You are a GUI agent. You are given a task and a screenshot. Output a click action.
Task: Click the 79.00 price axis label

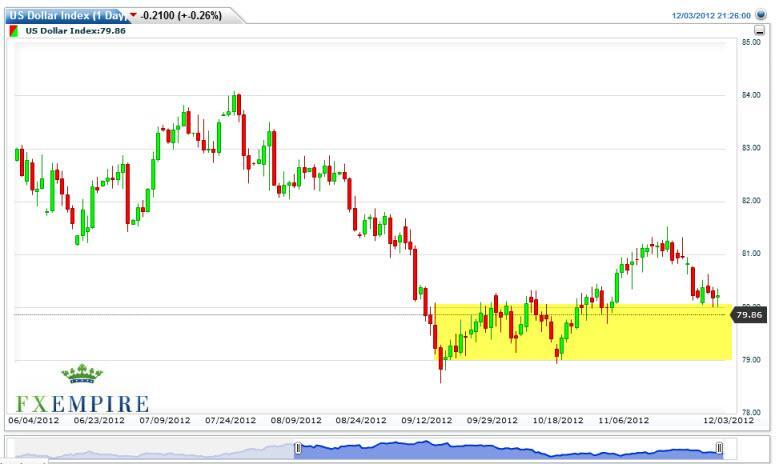[751, 360]
